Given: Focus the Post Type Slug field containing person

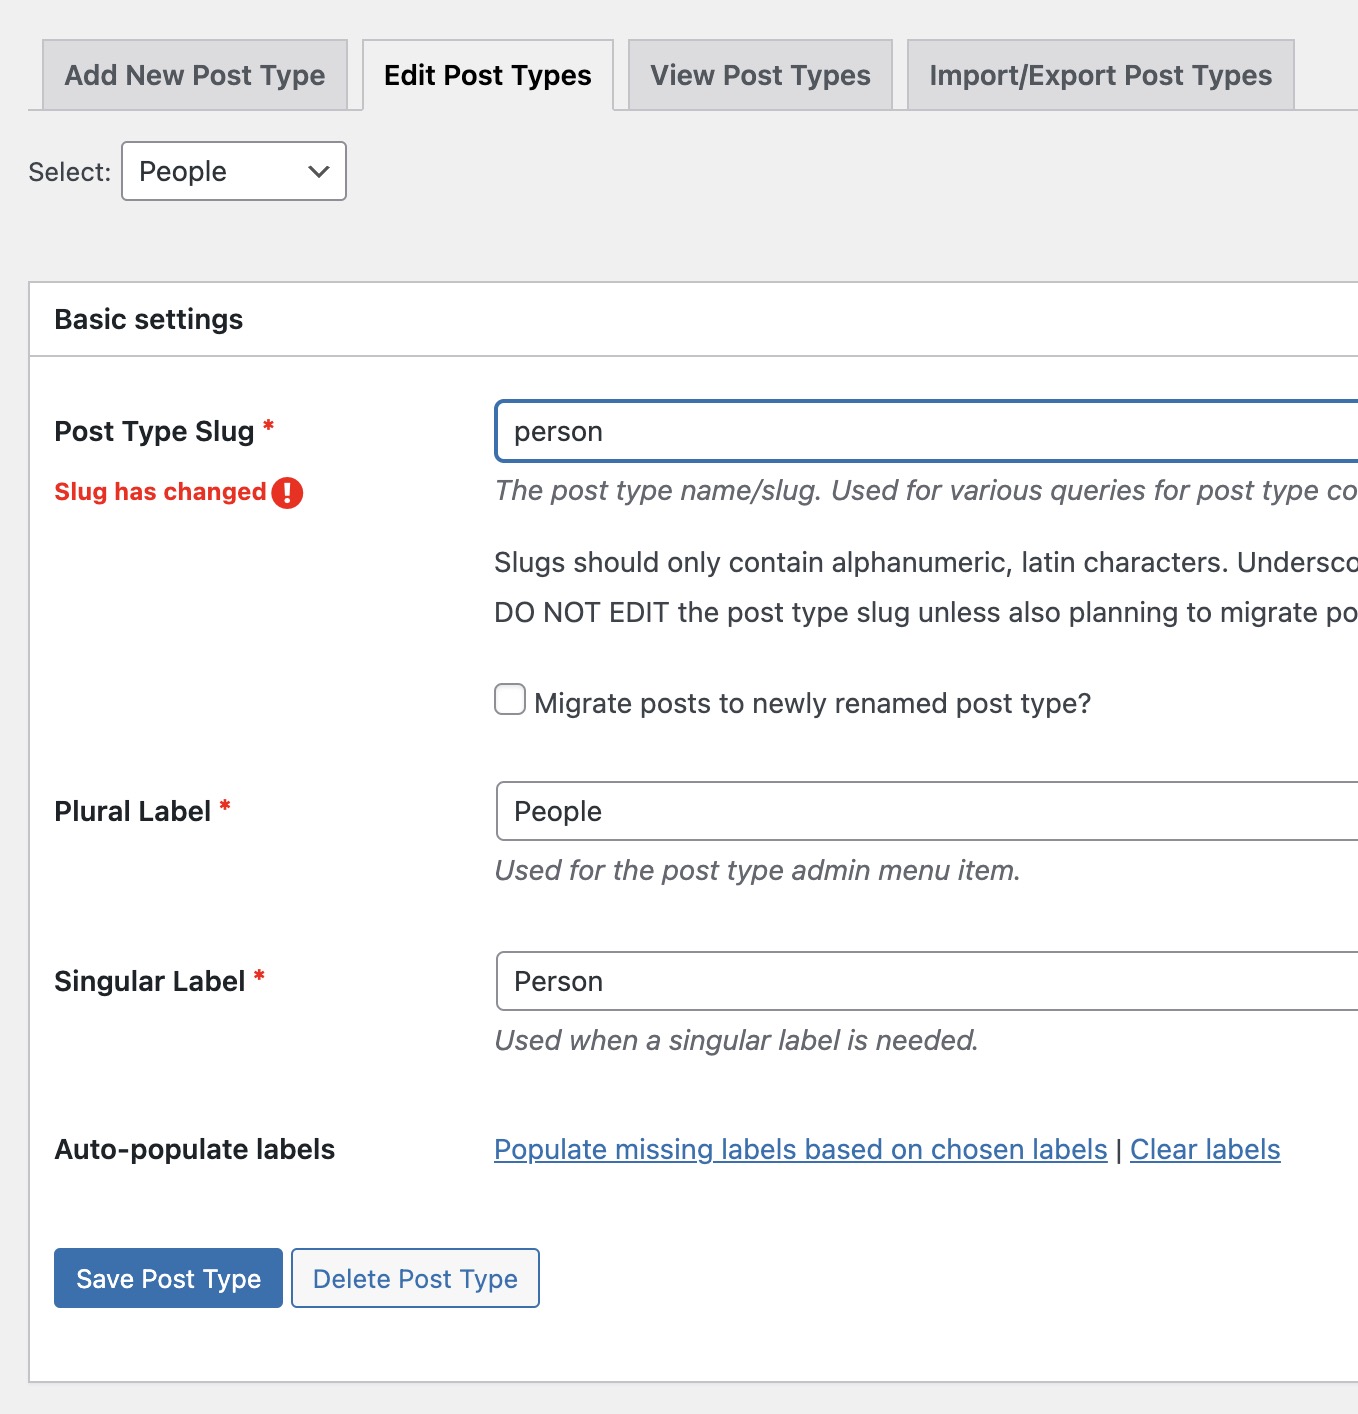Looking at the screenshot, I should click(925, 432).
